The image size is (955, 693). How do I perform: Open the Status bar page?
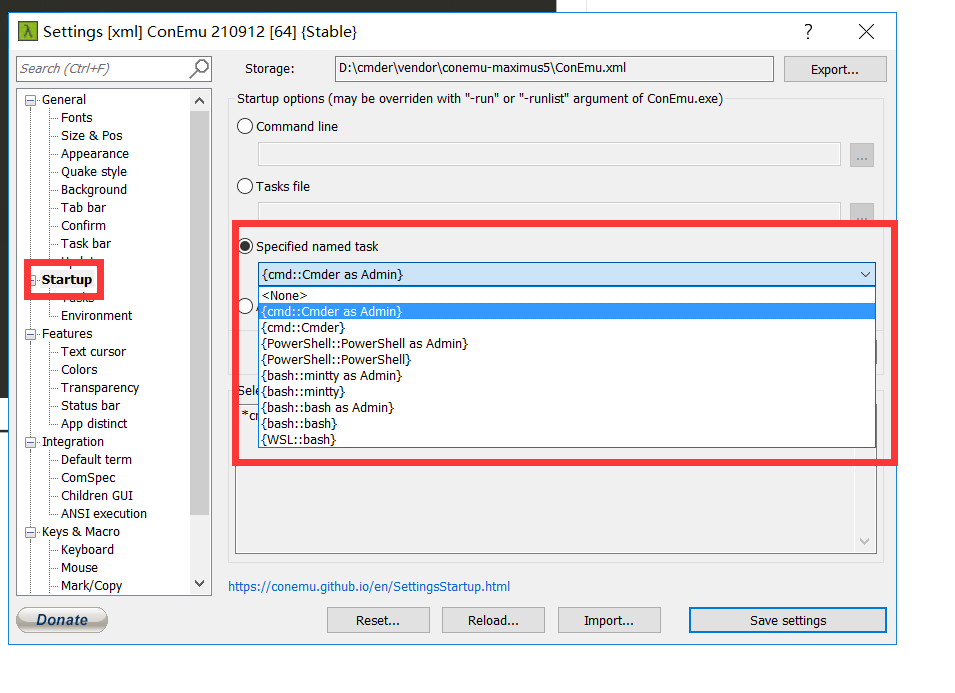point(91,406)
